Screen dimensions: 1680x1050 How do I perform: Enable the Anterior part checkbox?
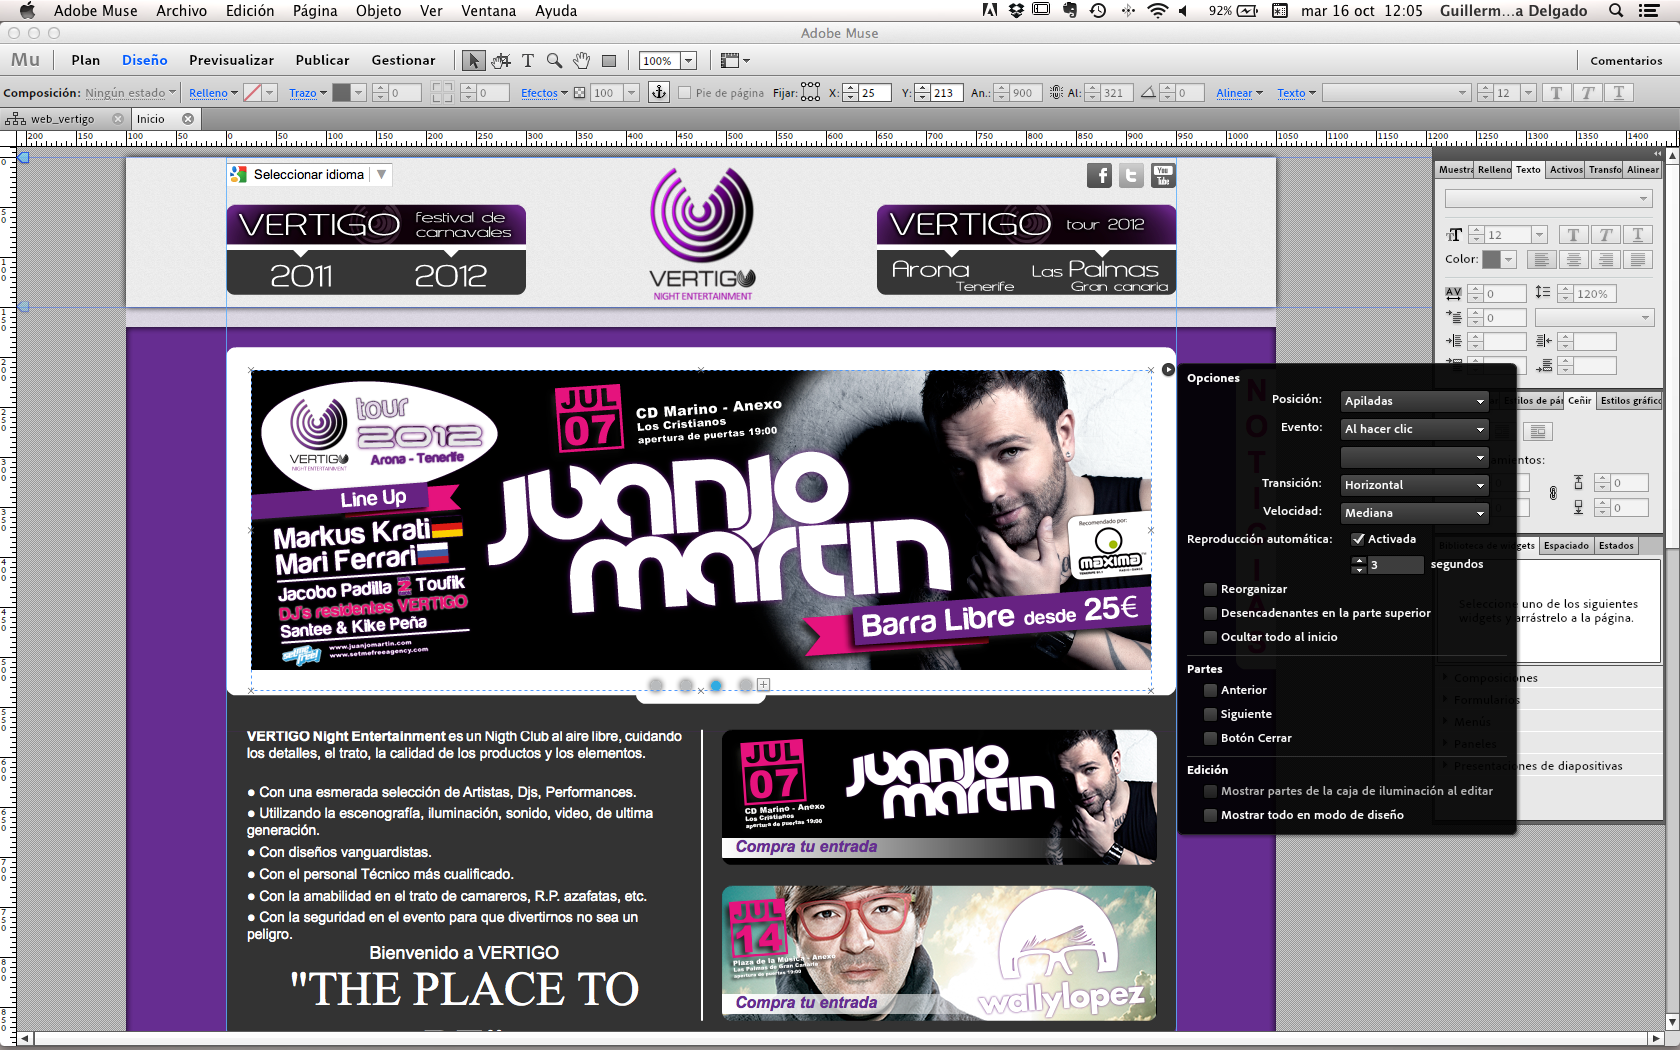click(1210, 691)
